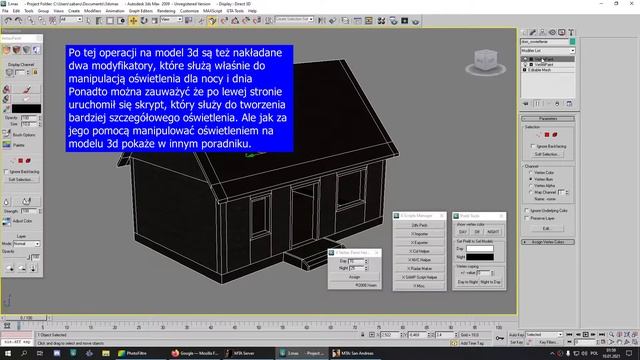The image size is (640, 360).
Task: Click Brush Options icon in VertexPaint panel
Action: point(7,134)
